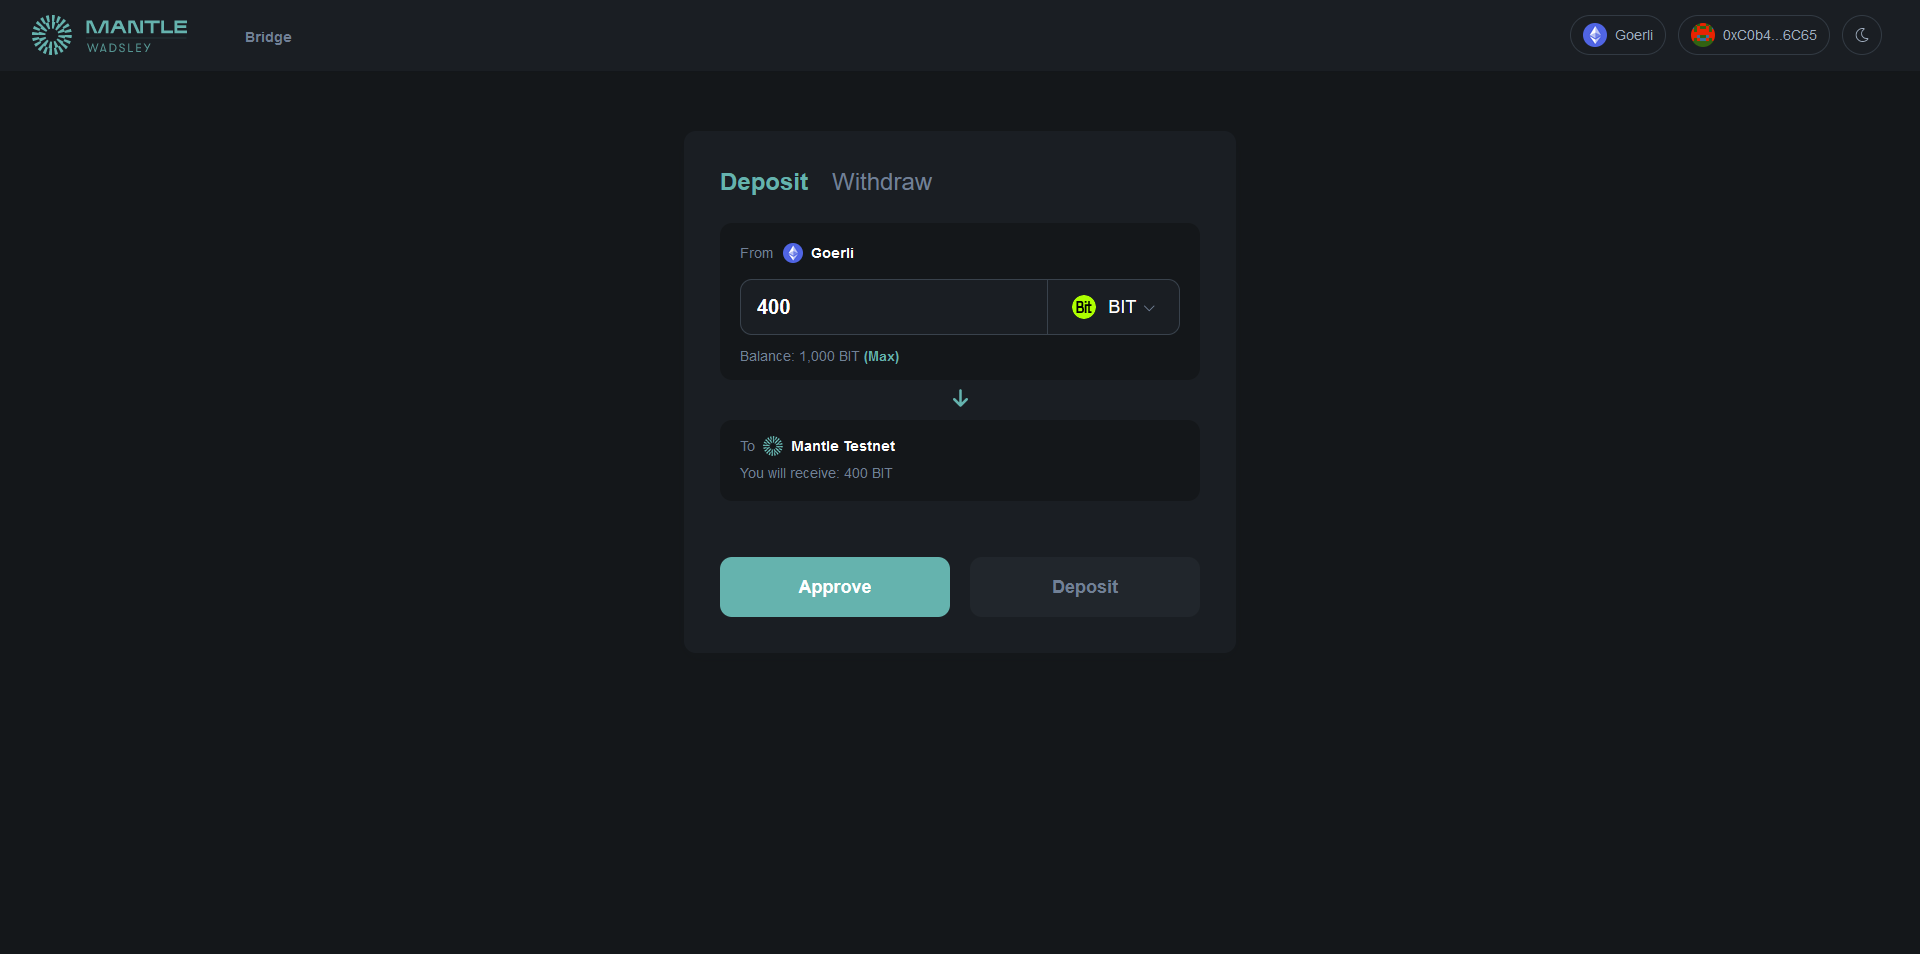Open the Goerli network selector in header
The image size is (1920, 954).
point(1617,35)
